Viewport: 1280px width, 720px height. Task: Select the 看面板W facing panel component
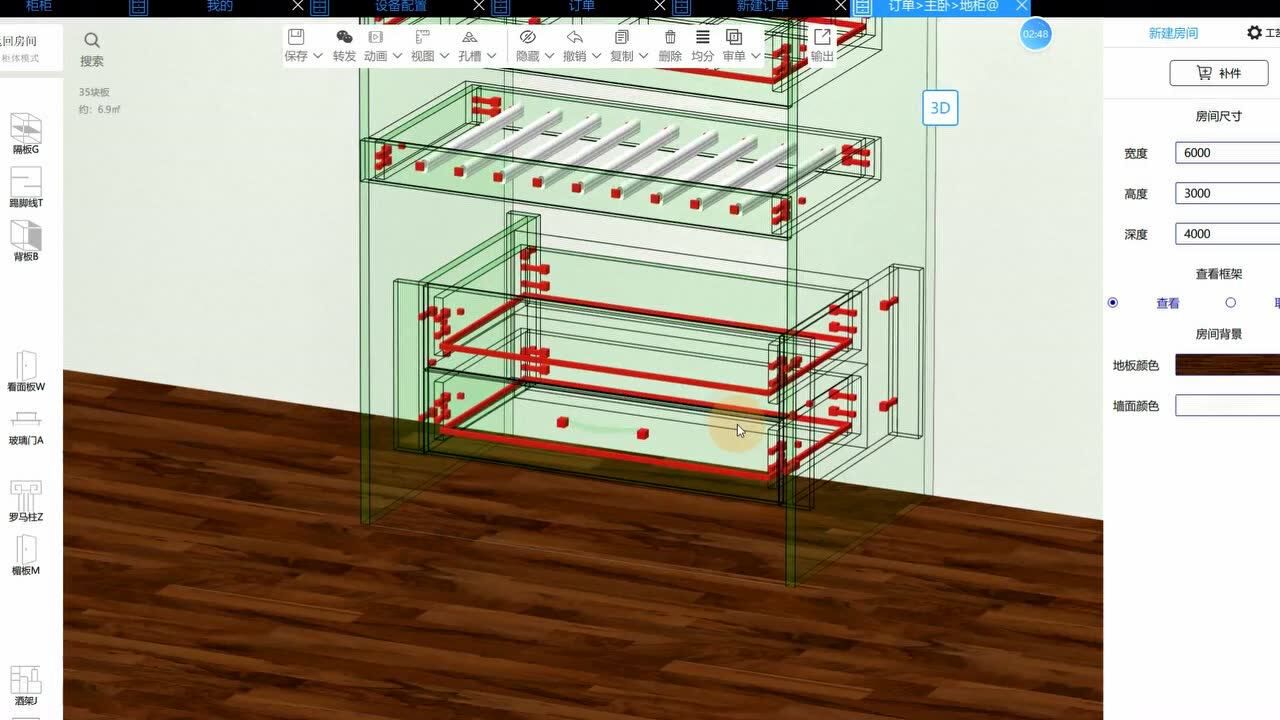click(26, 371)
